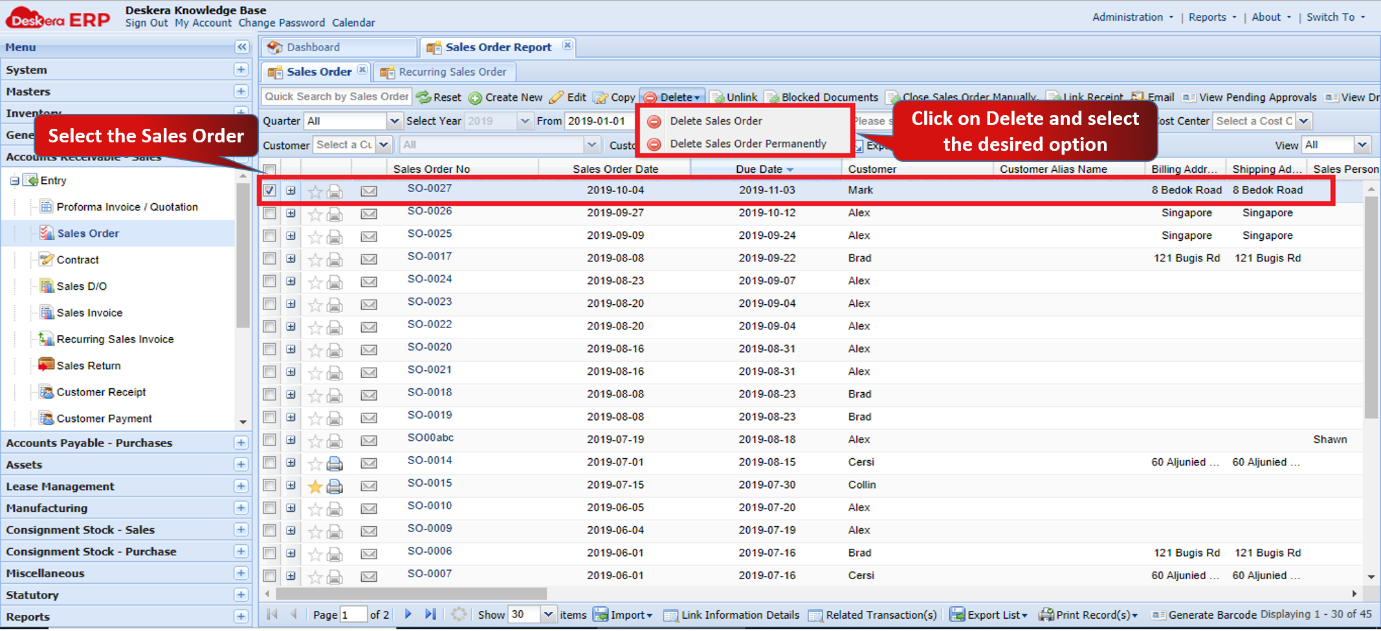This screenshot has height=631, width=1381.
Task: Click the print icon in SO-0014 row
Action: tap(335, 464)
